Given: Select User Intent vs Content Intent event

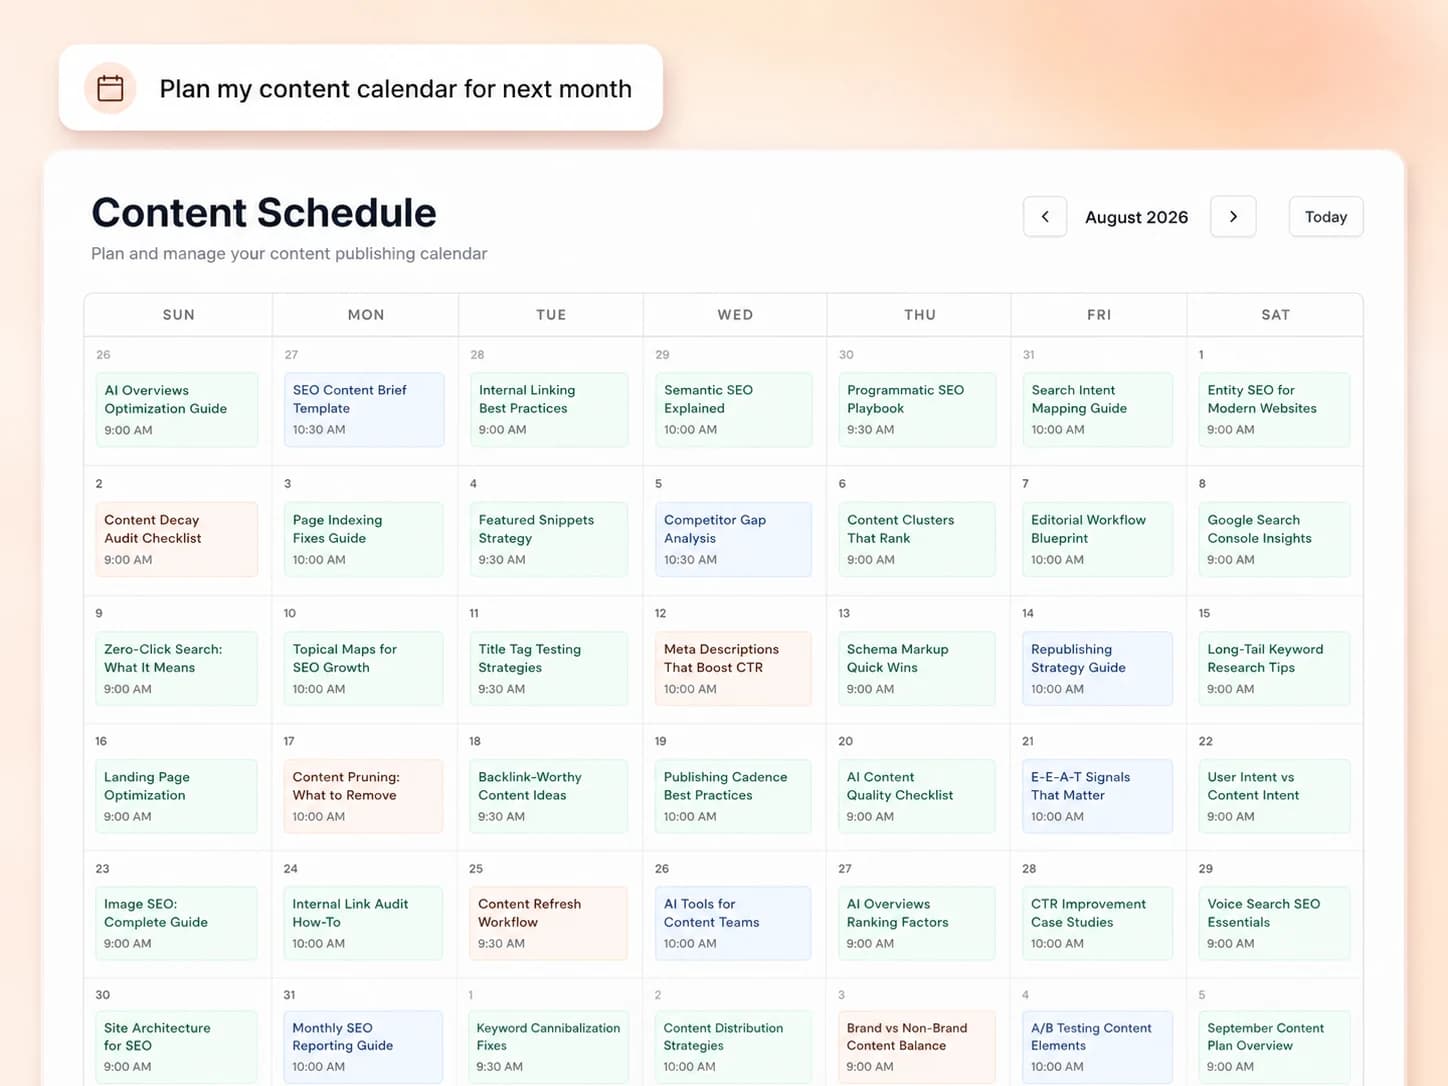Looking at the screenshot, I should tap(1274, 797).
